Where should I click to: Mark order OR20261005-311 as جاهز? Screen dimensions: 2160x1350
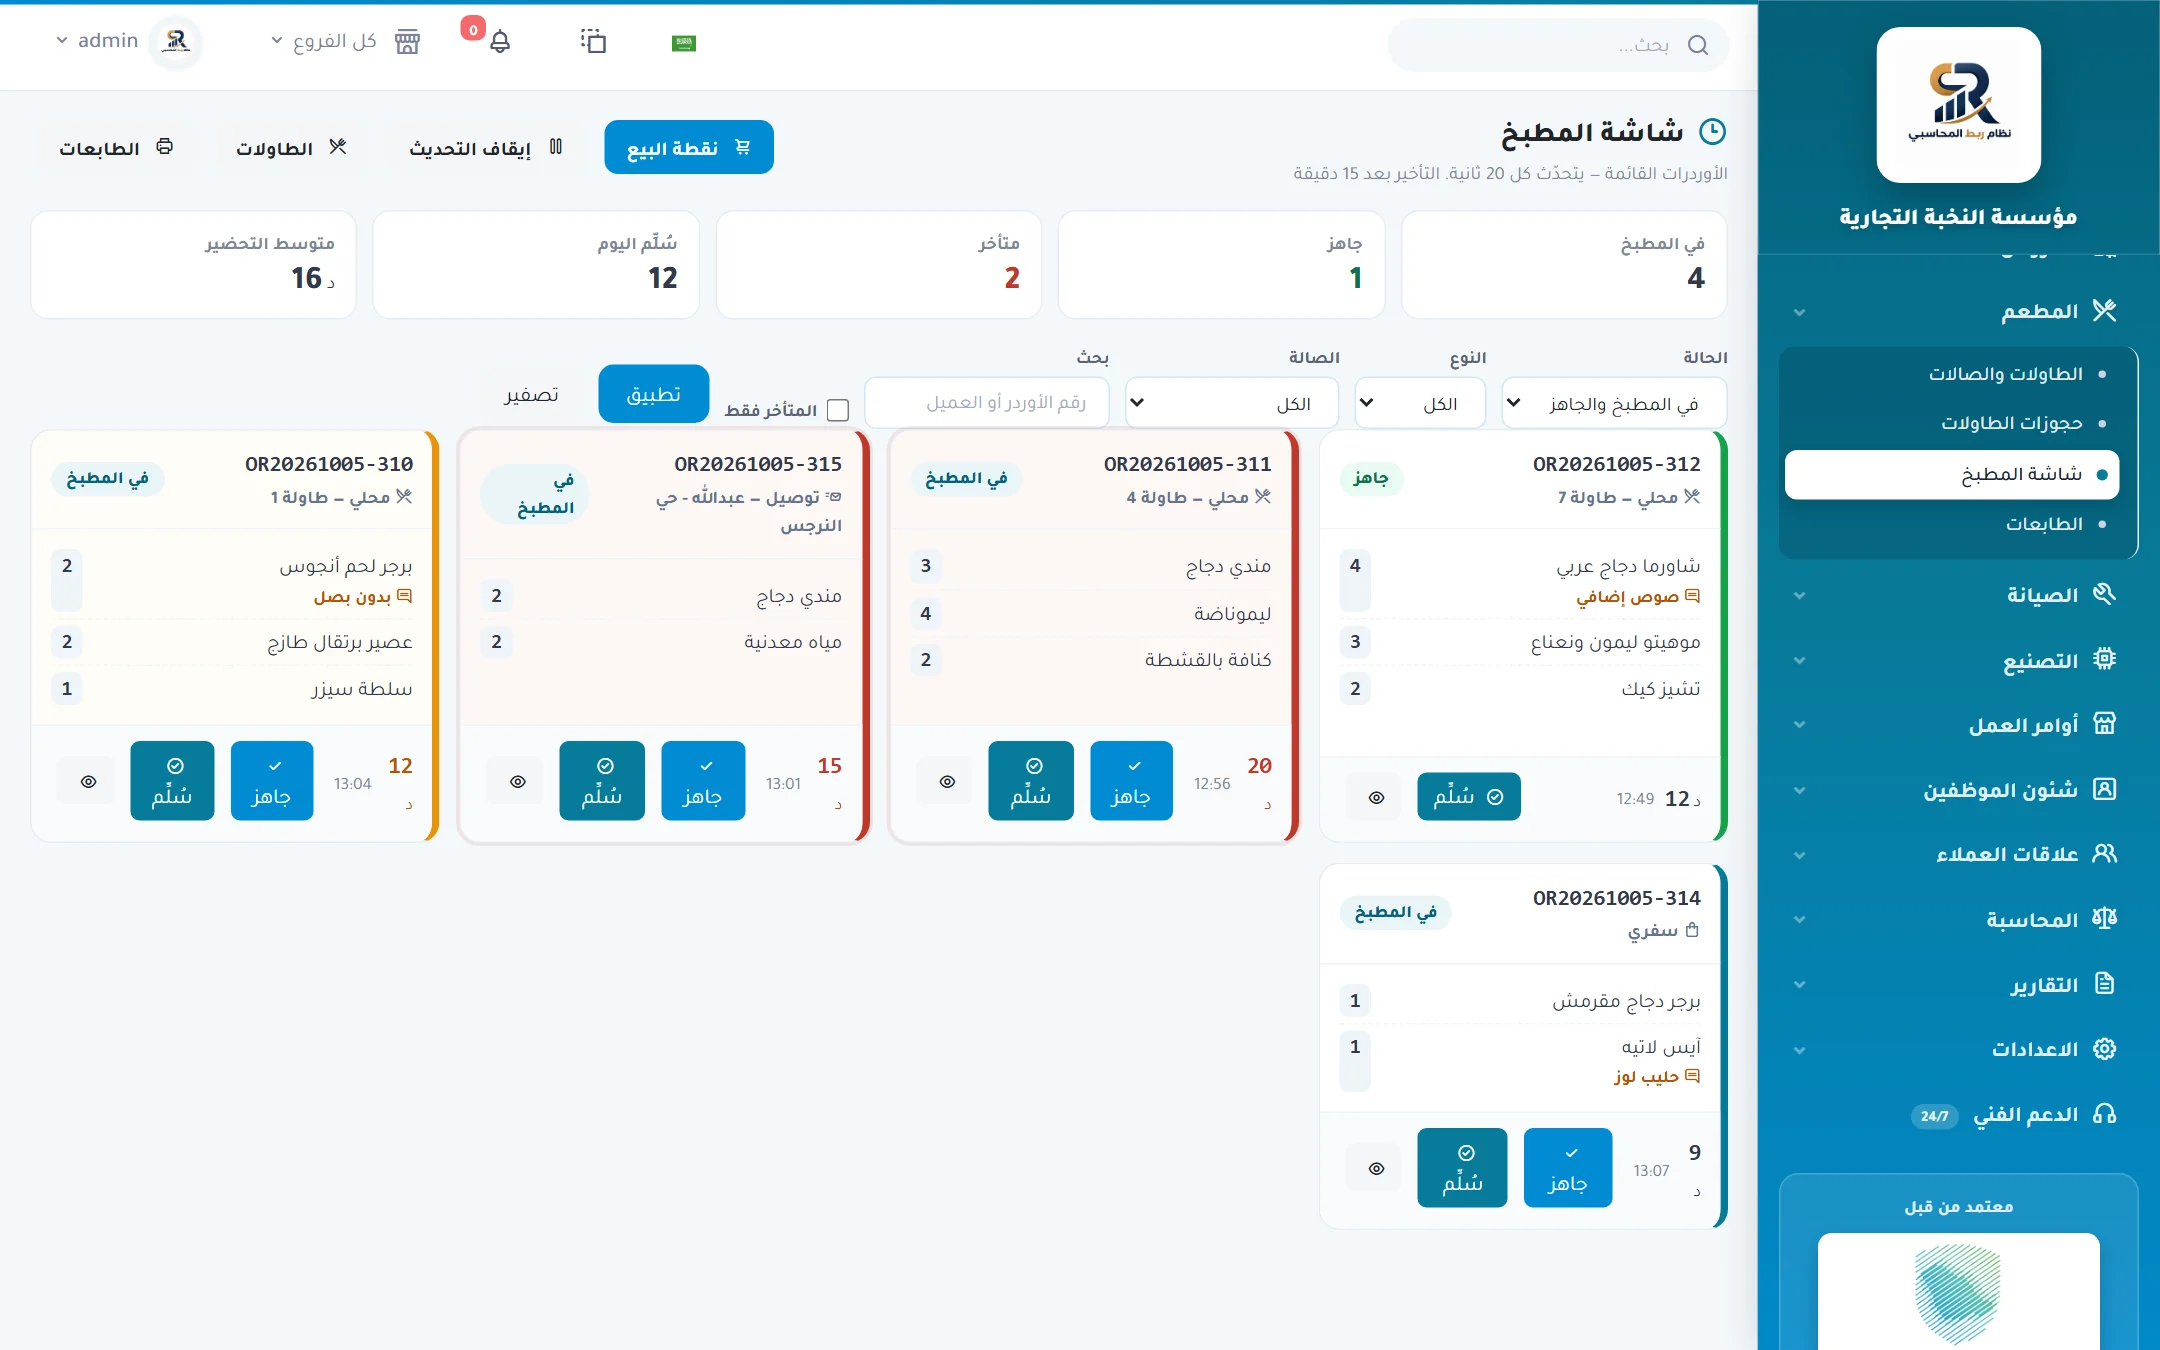click(x=1131, y=781)
